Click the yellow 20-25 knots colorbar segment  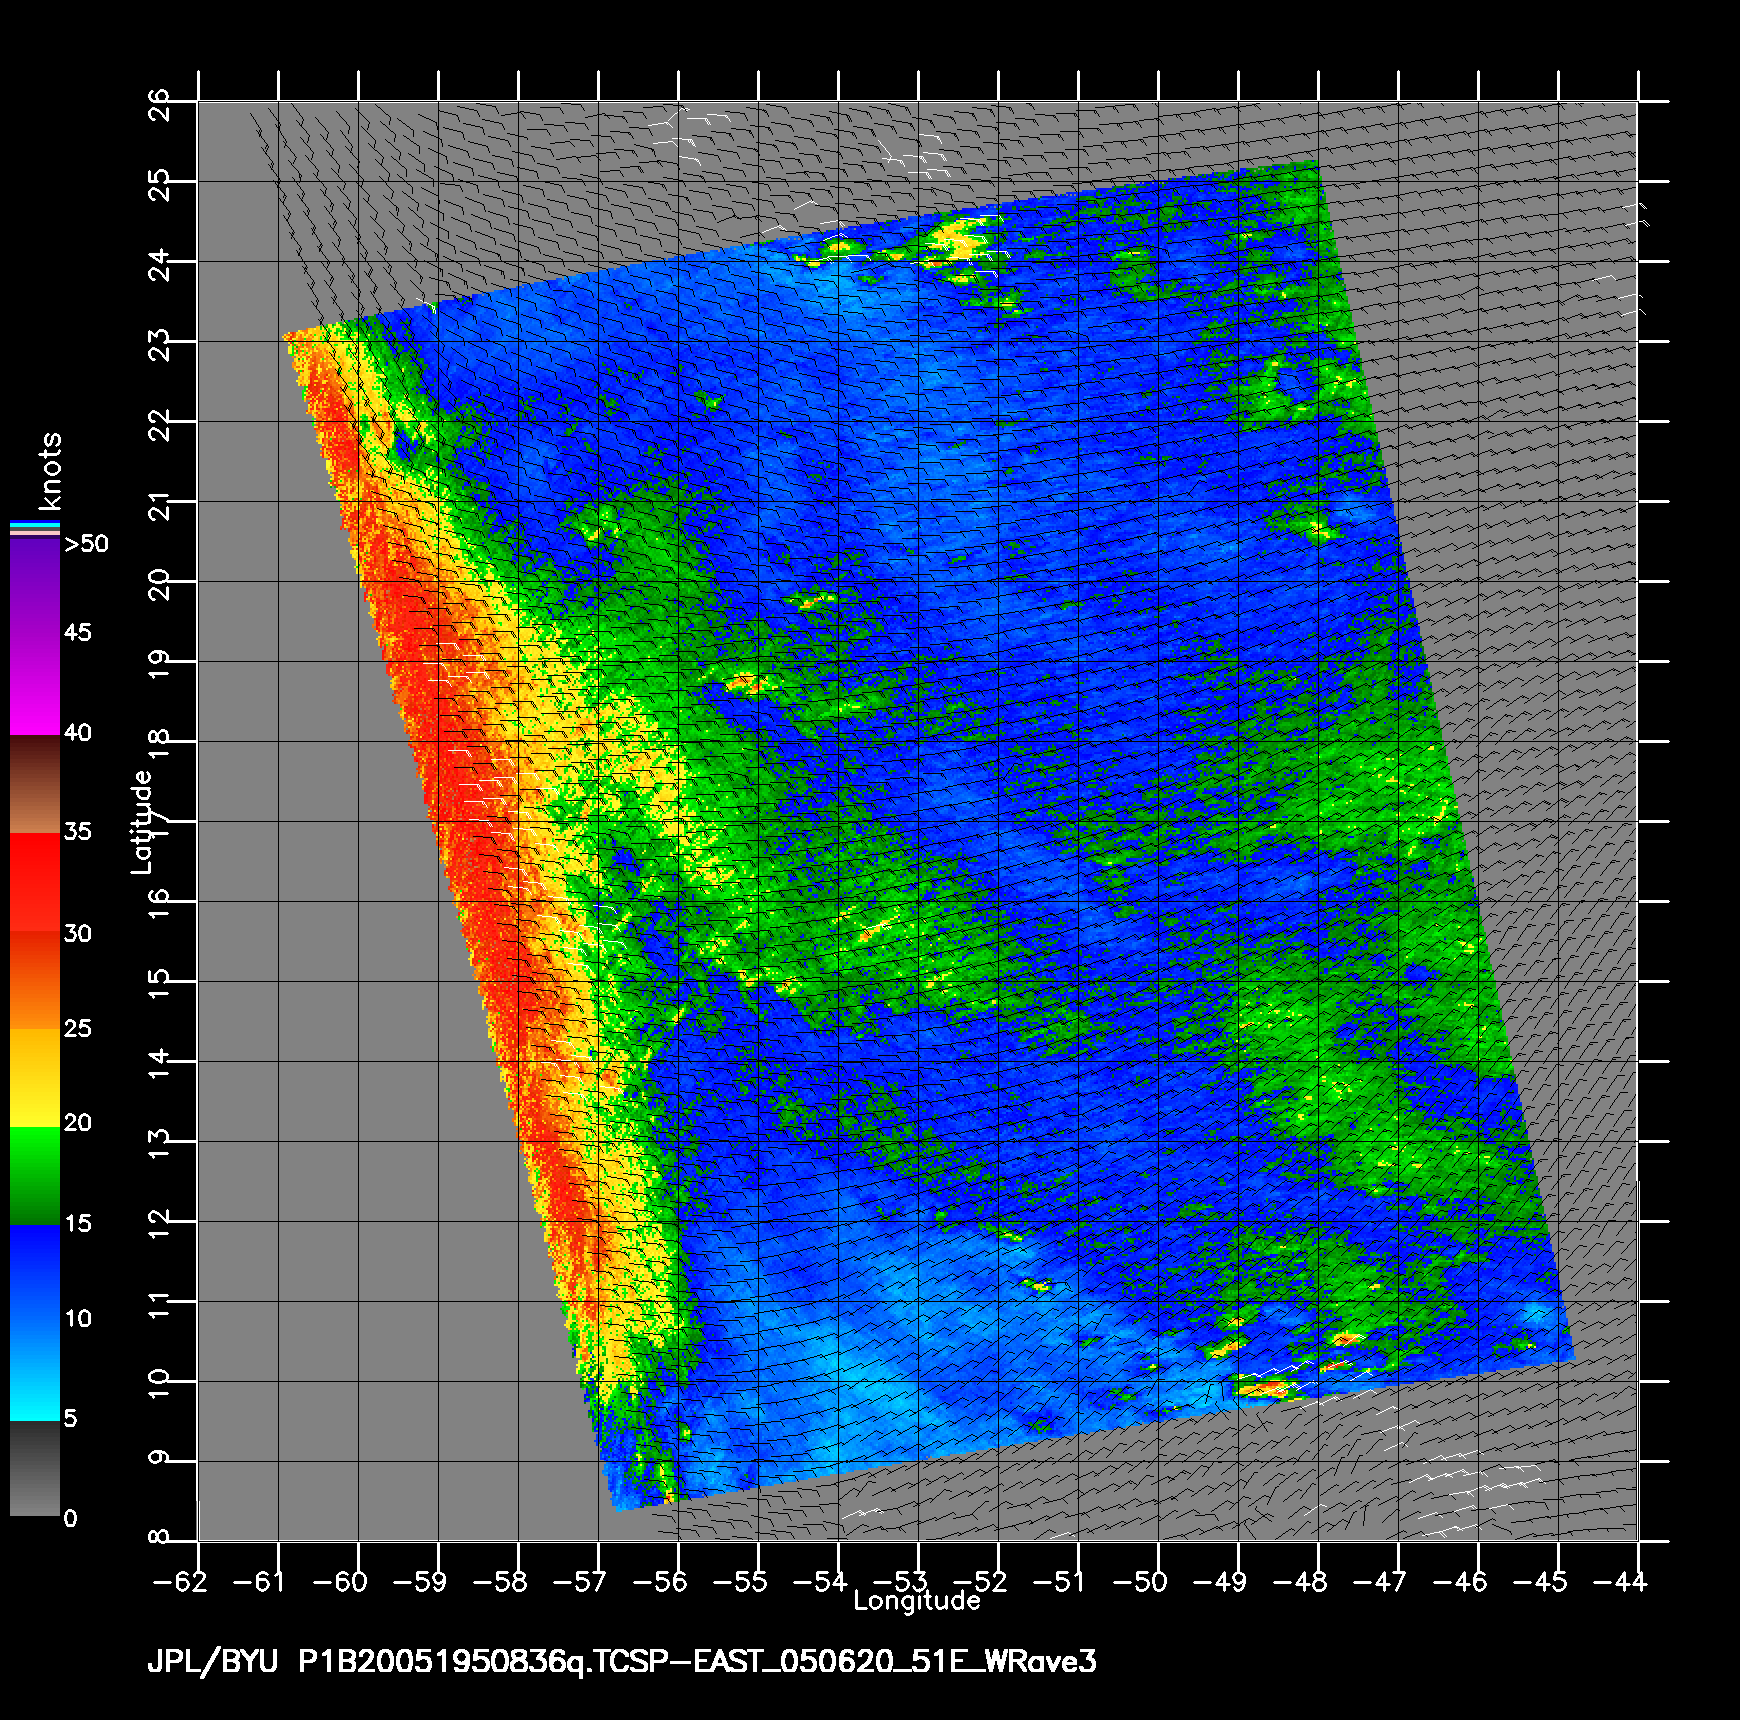click(x=35, y=1078)
